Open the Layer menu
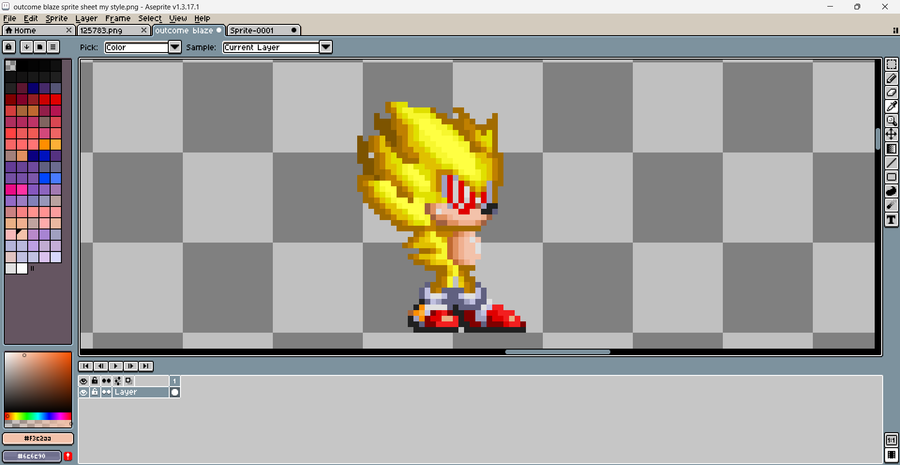The height and width of the screenshot is (465, 900). [86, 18]
